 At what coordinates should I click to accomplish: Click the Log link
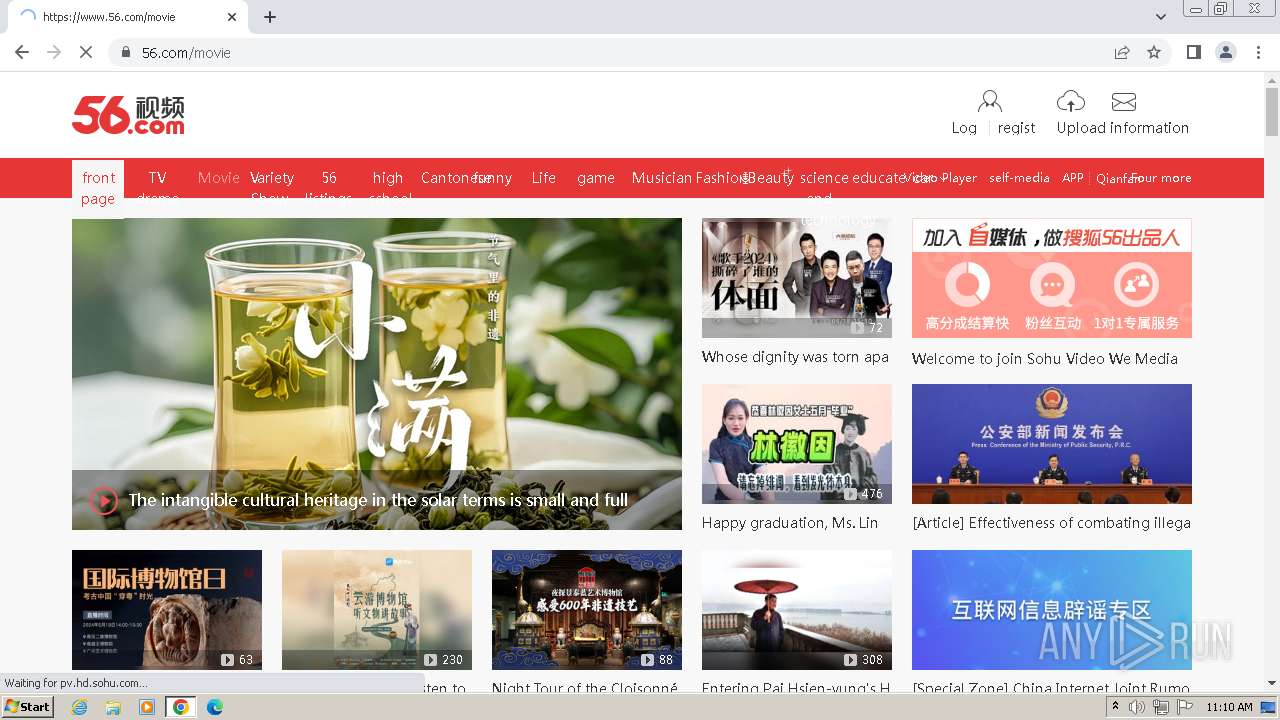(964, 128)
